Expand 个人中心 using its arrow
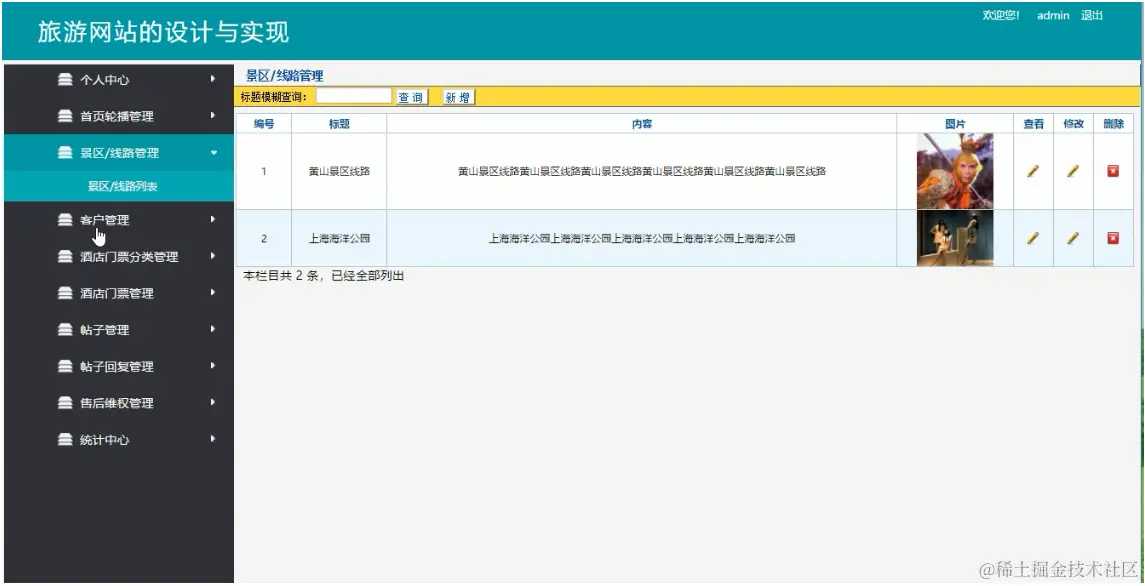 (212, 78)
